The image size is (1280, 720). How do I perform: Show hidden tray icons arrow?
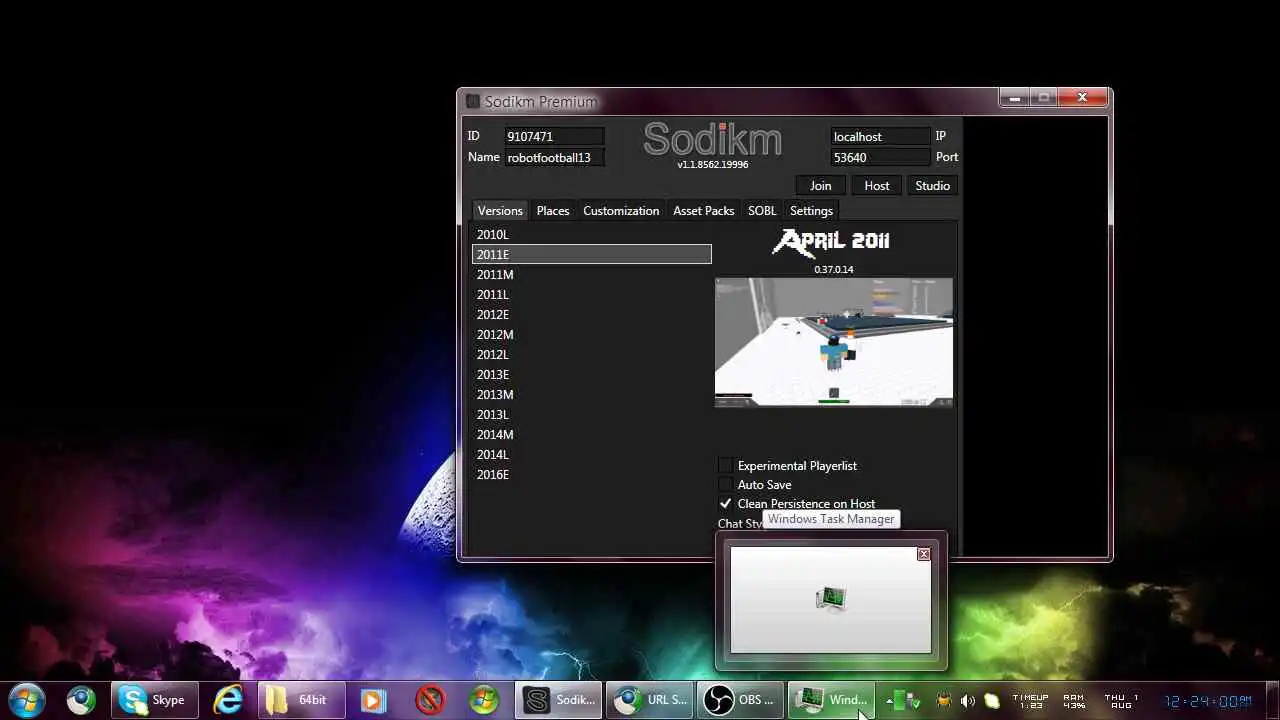pyautogui.click(x=889, y=700)
